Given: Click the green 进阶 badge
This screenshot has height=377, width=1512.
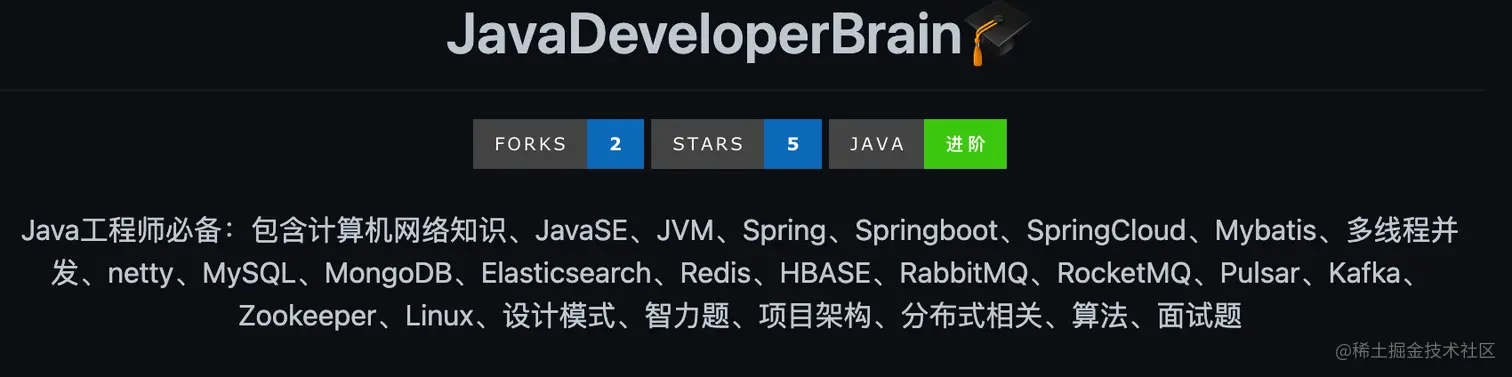Looking at the screenshot, I should coord(965,144).
